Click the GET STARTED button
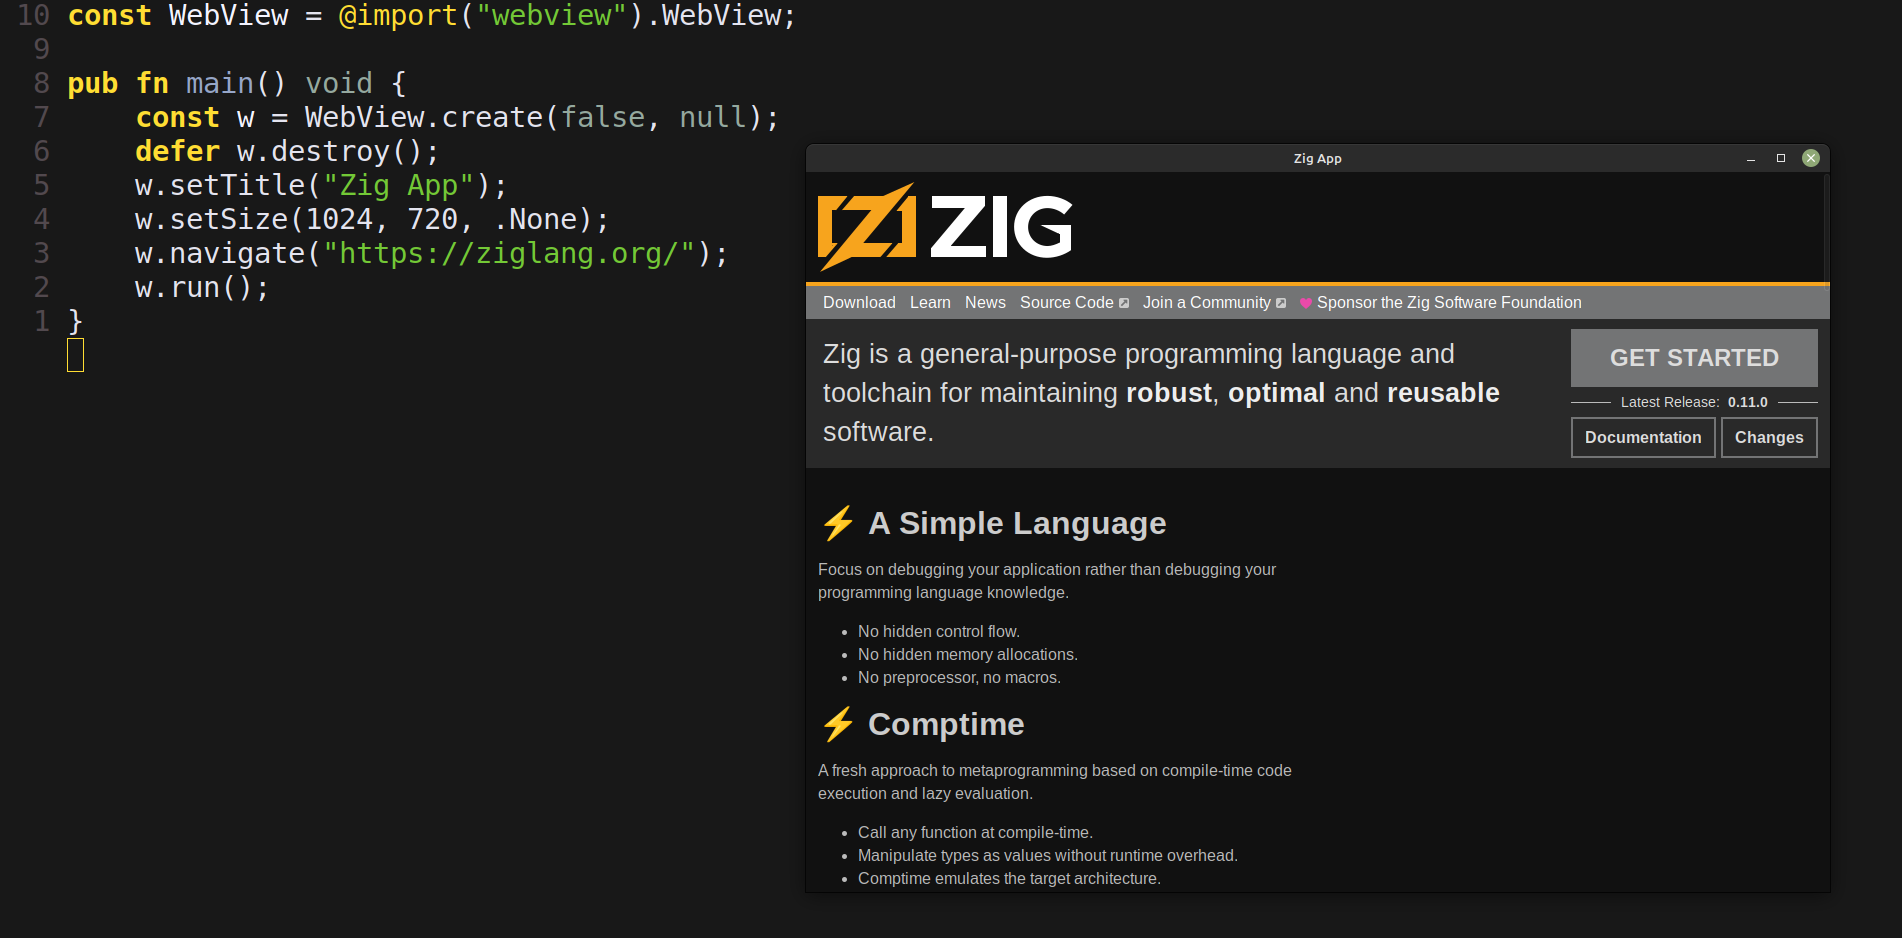The height and width of the screenshot is (938, 1902). click(1694, 358)
